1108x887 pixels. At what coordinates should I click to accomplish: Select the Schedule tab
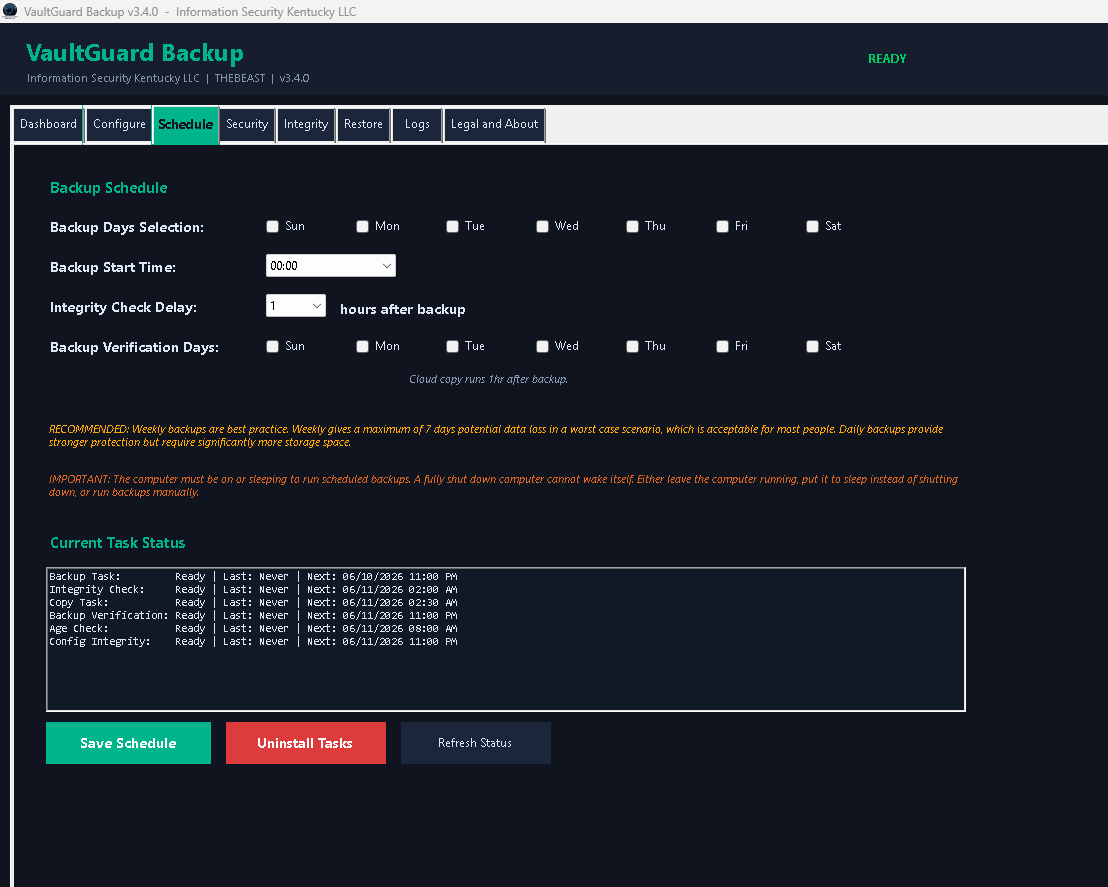click(x=186, y=125)
